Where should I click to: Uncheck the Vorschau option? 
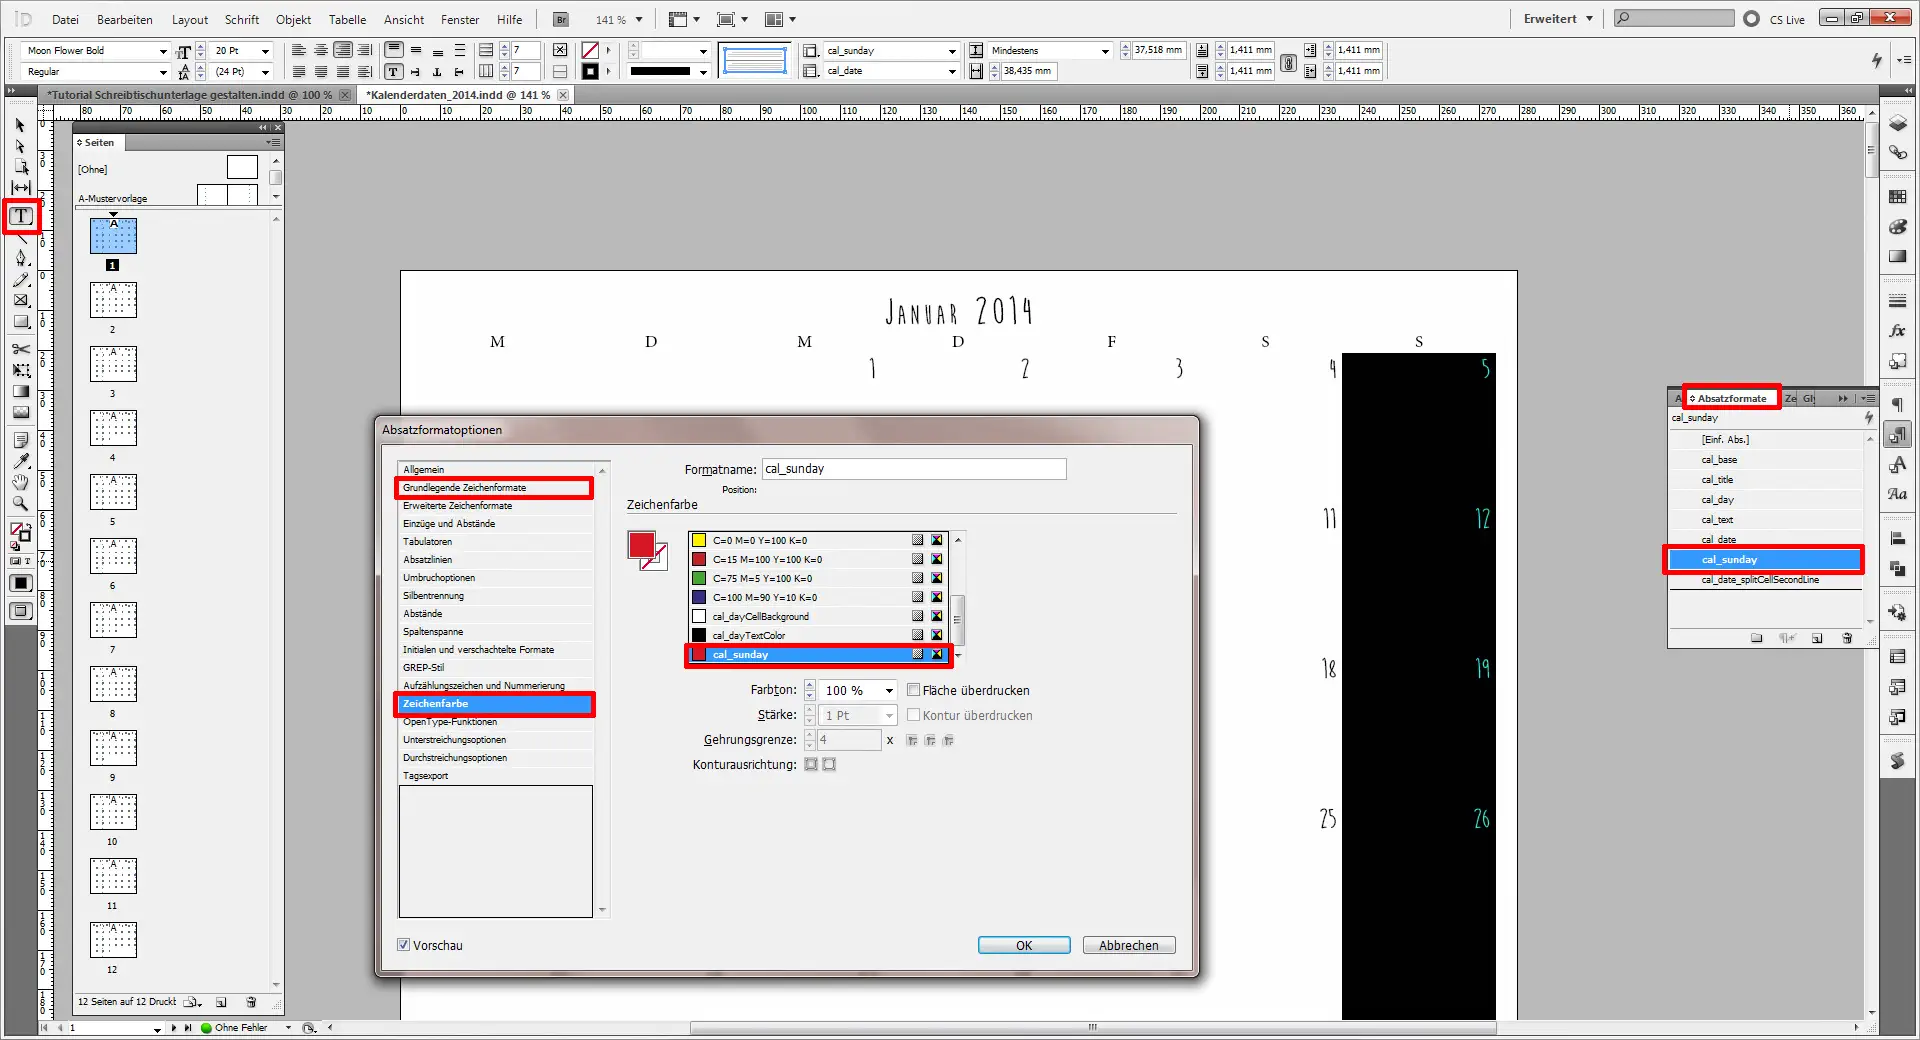[403, 944]
